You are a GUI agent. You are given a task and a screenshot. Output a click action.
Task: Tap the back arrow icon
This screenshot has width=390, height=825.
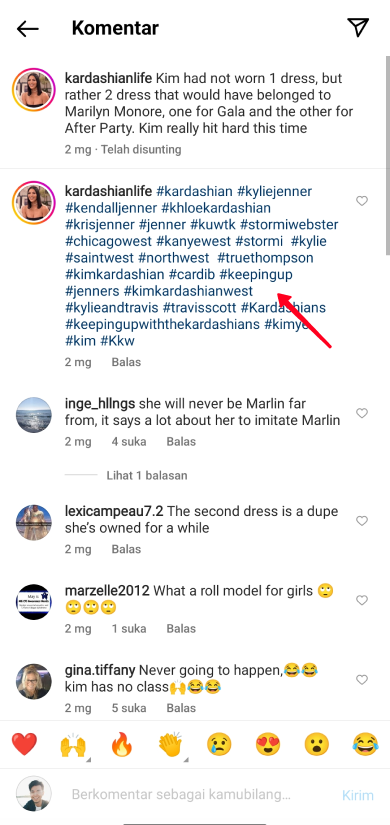27,28
